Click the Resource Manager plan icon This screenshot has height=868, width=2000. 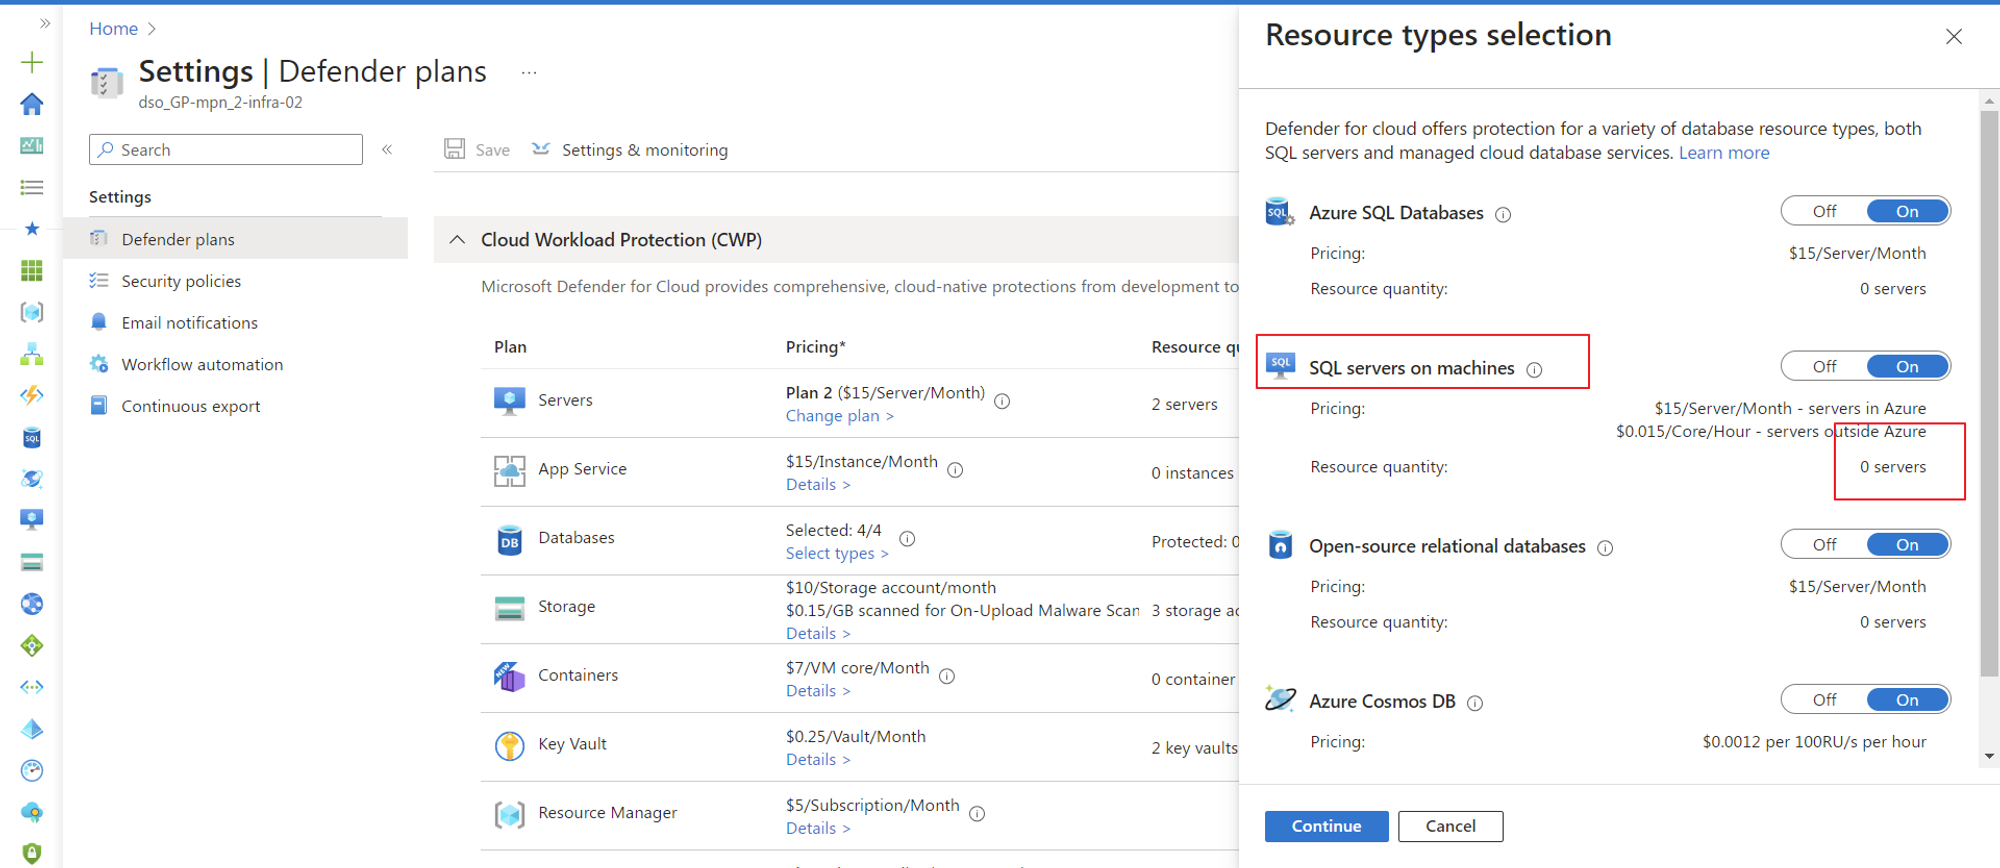pos(510,815)
